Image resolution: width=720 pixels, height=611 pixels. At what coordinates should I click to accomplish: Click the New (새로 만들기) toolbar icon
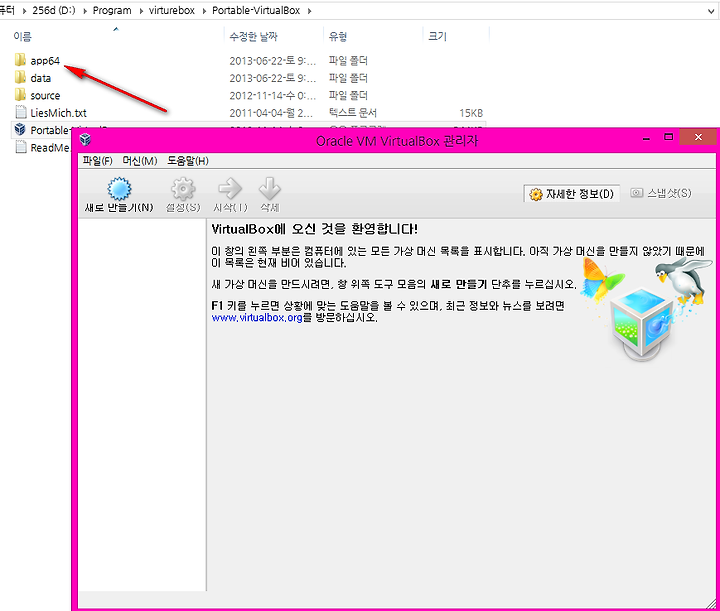pos(119,189)
